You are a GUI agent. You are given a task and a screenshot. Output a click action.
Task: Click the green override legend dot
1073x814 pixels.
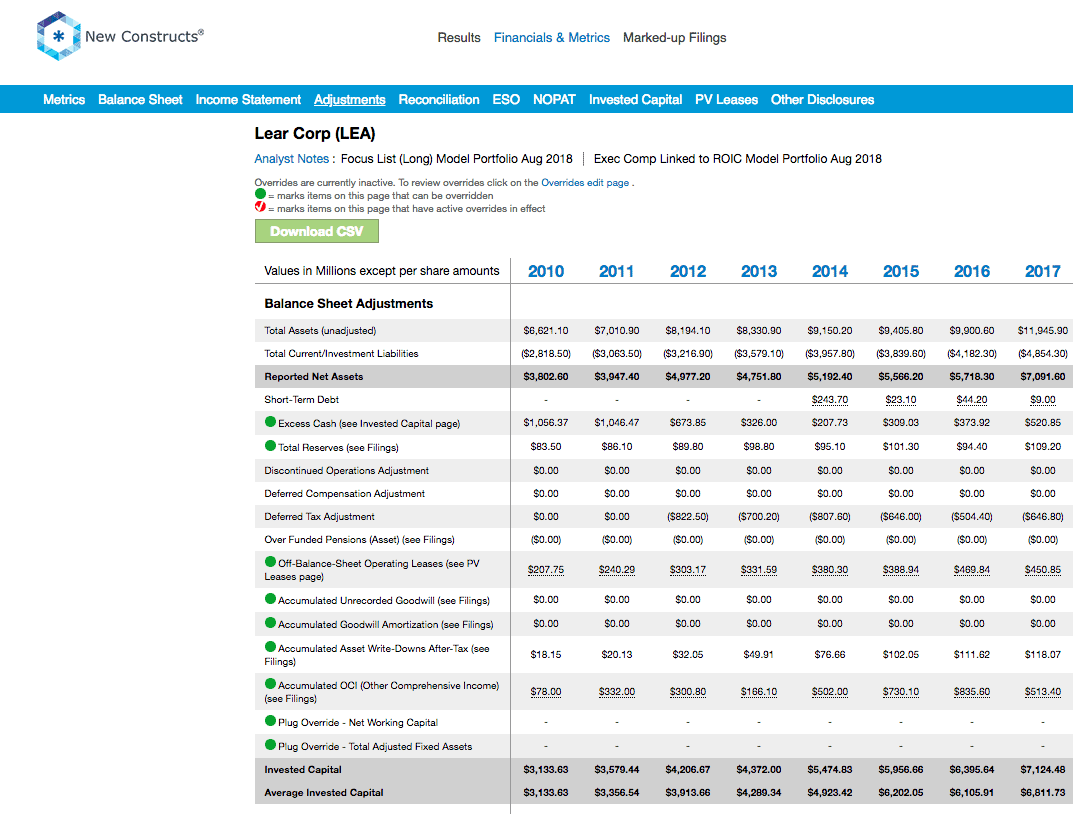click(260, 194)
